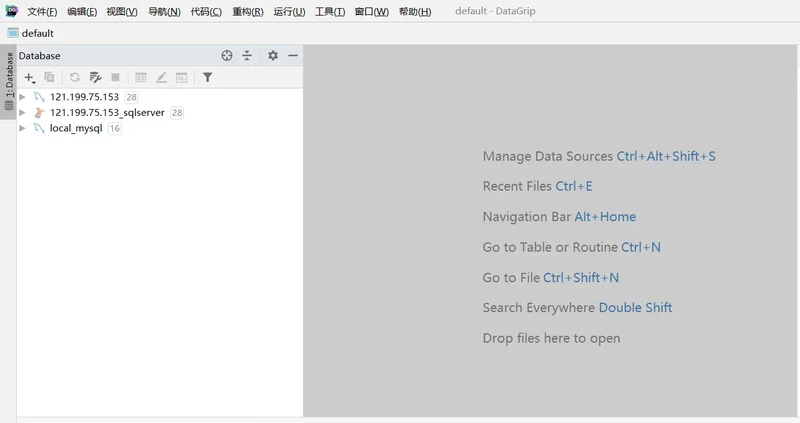Expand the 121.199.75.153_sqlserver node
The height and width of the screenshot is (423, 800).
pyautogui.click(x=23, y=113)
